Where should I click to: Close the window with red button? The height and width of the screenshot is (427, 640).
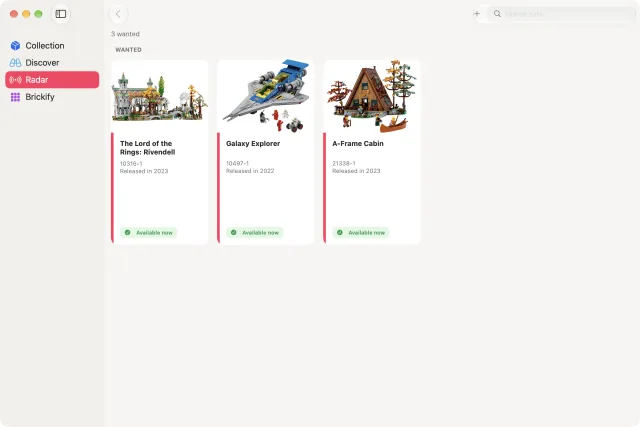coord(14,14)
